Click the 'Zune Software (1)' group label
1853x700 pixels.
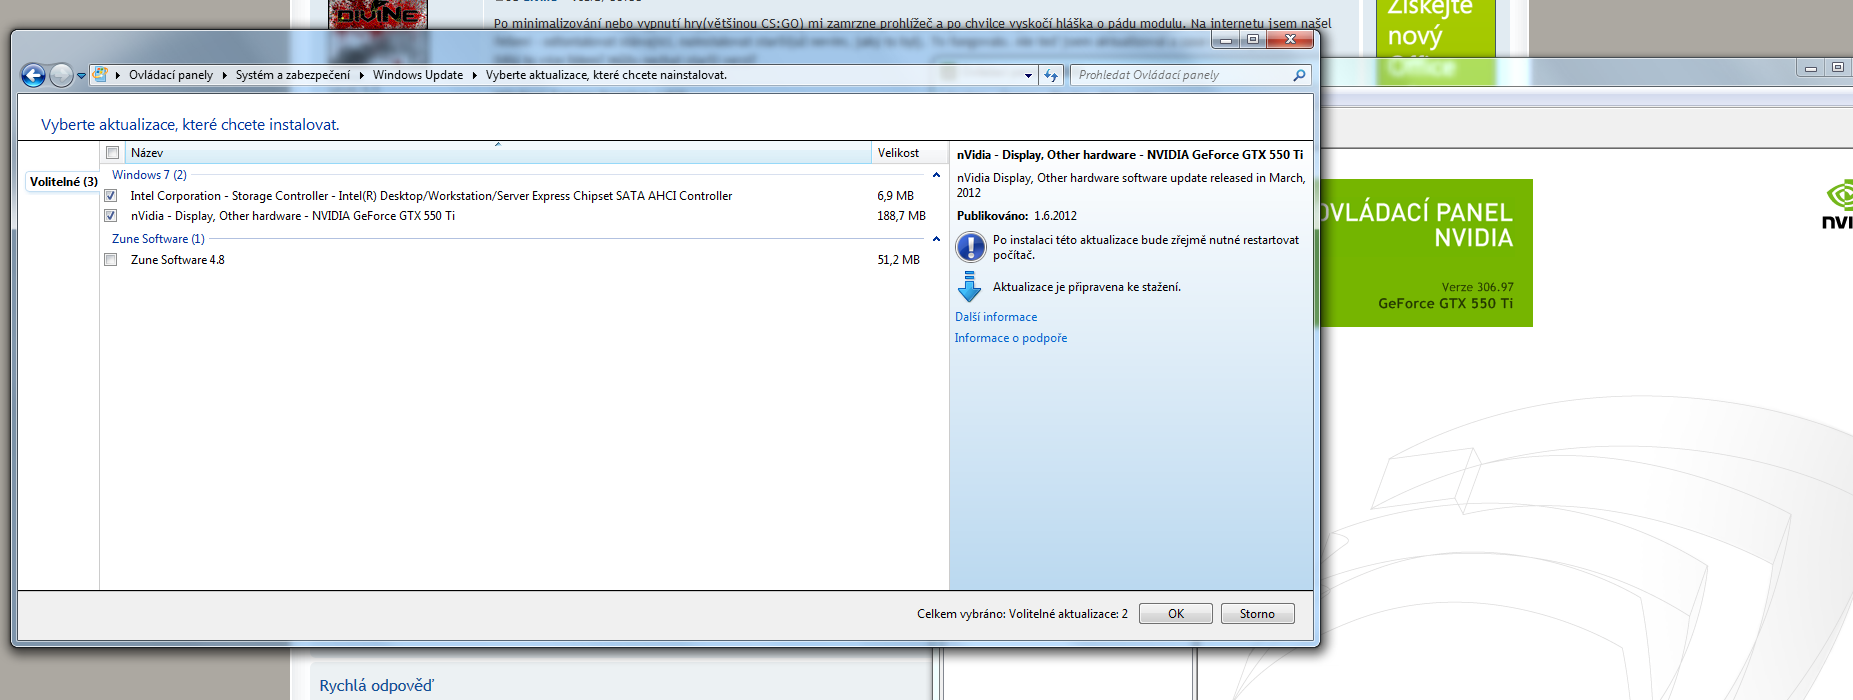[x=158, y=239]
